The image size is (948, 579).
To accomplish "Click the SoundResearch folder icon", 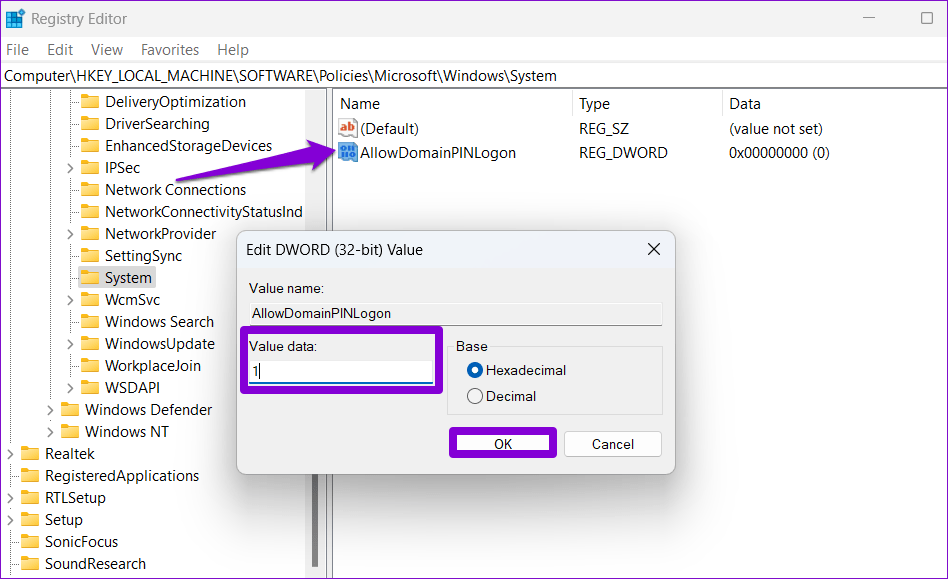I will [x=30, y=564].
